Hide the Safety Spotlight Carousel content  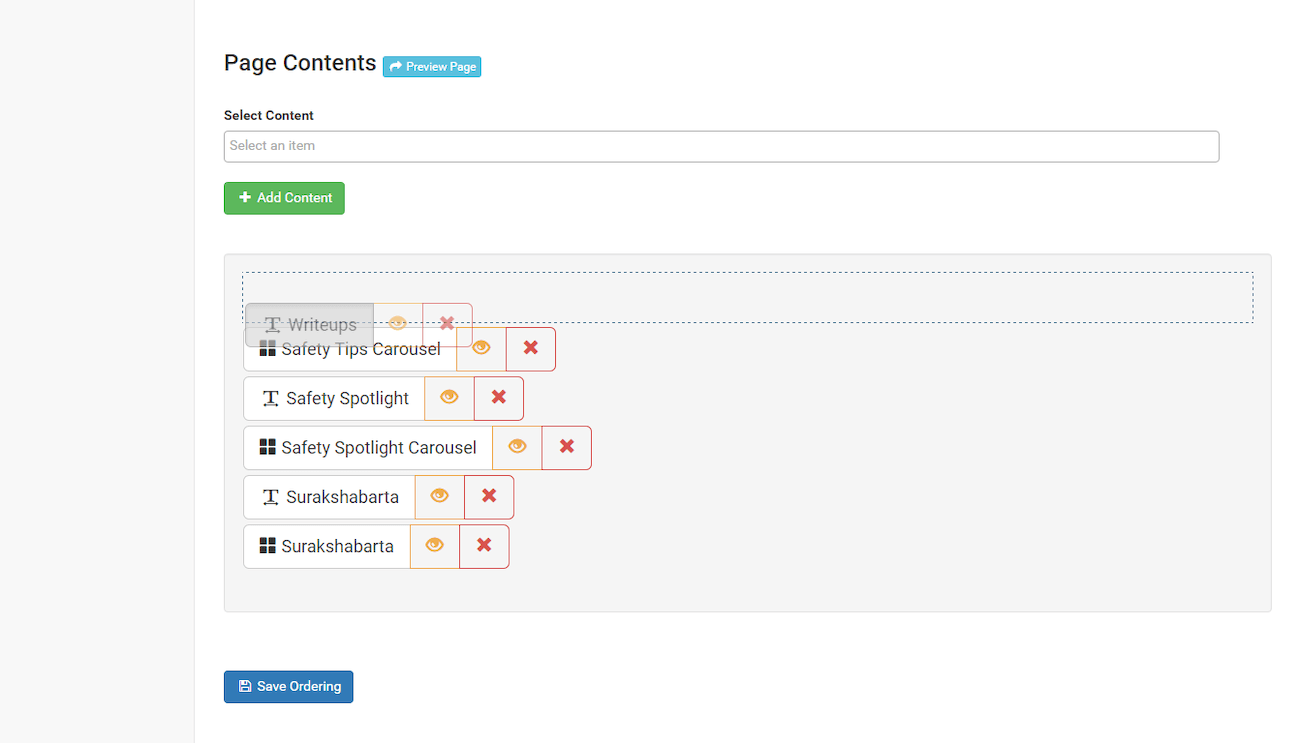(517, 447)
